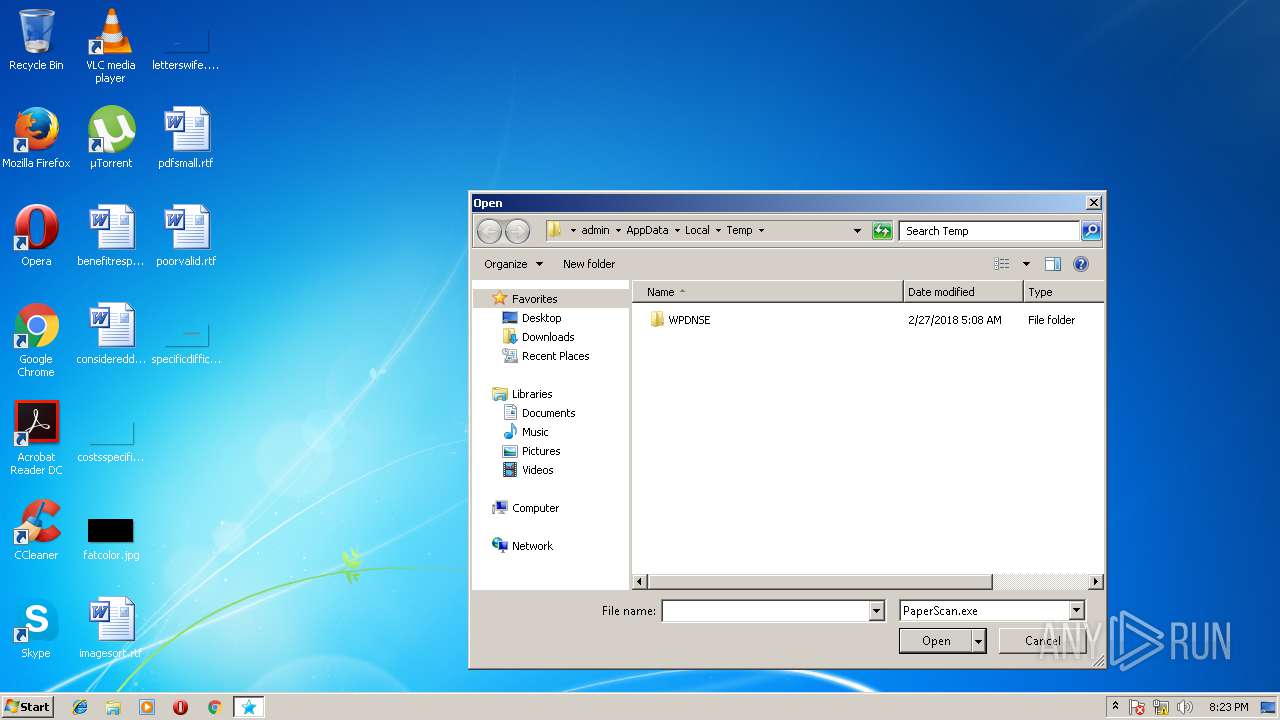Open Pictures library

pyautogui.click(x=541, y=451)
